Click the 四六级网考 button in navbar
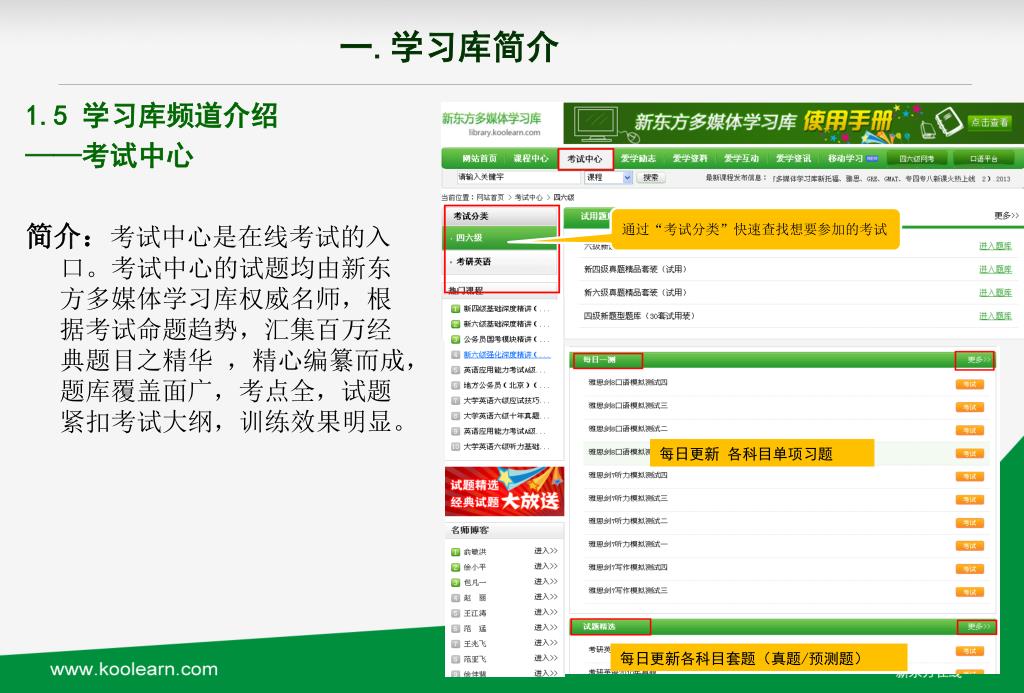Image resolution: width=1024 pixels, height=693 pixels. (916, 159)
